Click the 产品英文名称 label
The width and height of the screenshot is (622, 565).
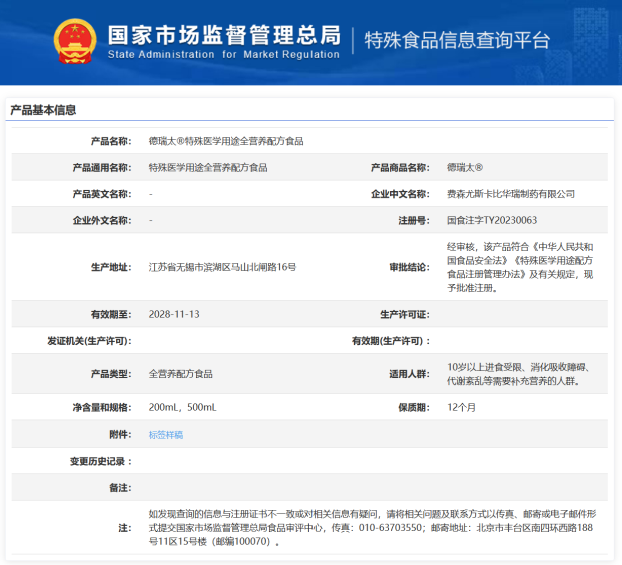[102, 194]
